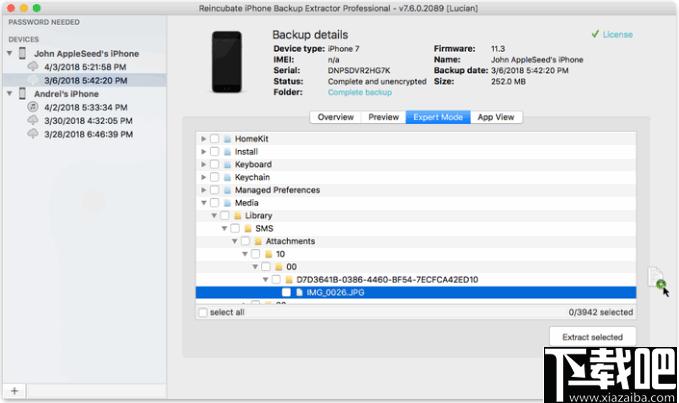
Task: Check the D7D3641B-0386-4460 folder checkbox
Action: (x=276, y=280)
